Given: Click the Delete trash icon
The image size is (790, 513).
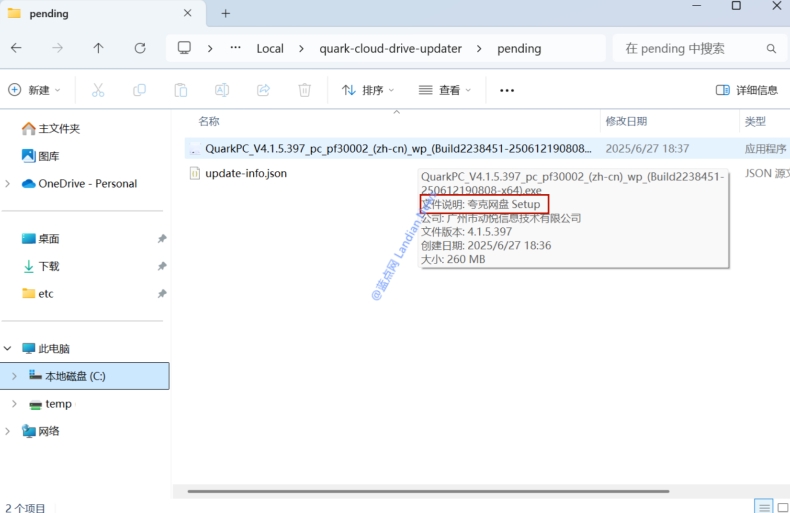Looking at the screenshot, I should pyautogui.click(x=305, y=90).
